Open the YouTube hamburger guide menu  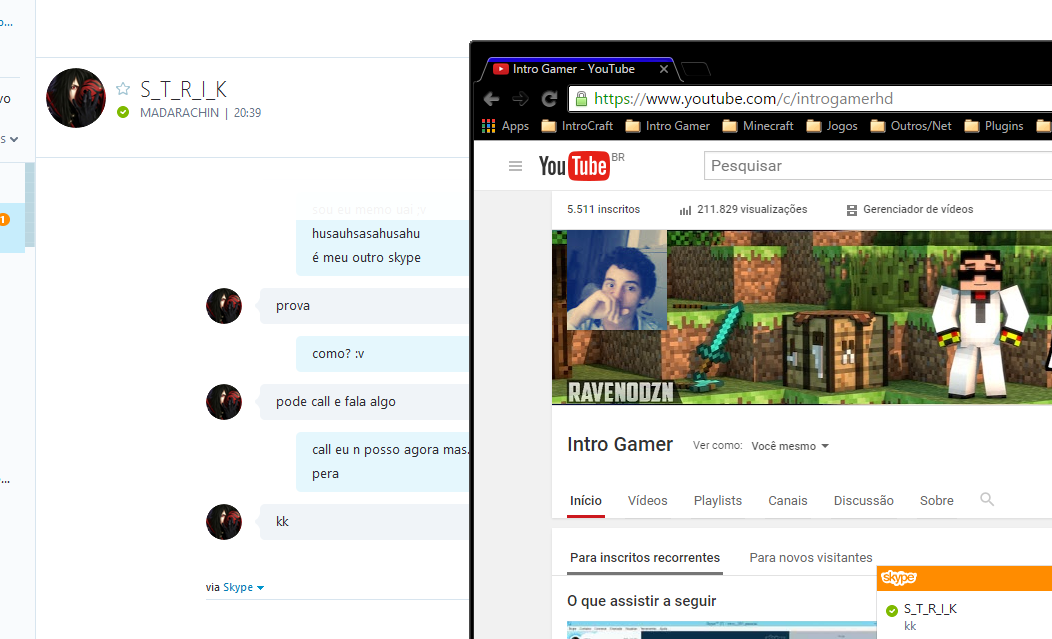515,166
